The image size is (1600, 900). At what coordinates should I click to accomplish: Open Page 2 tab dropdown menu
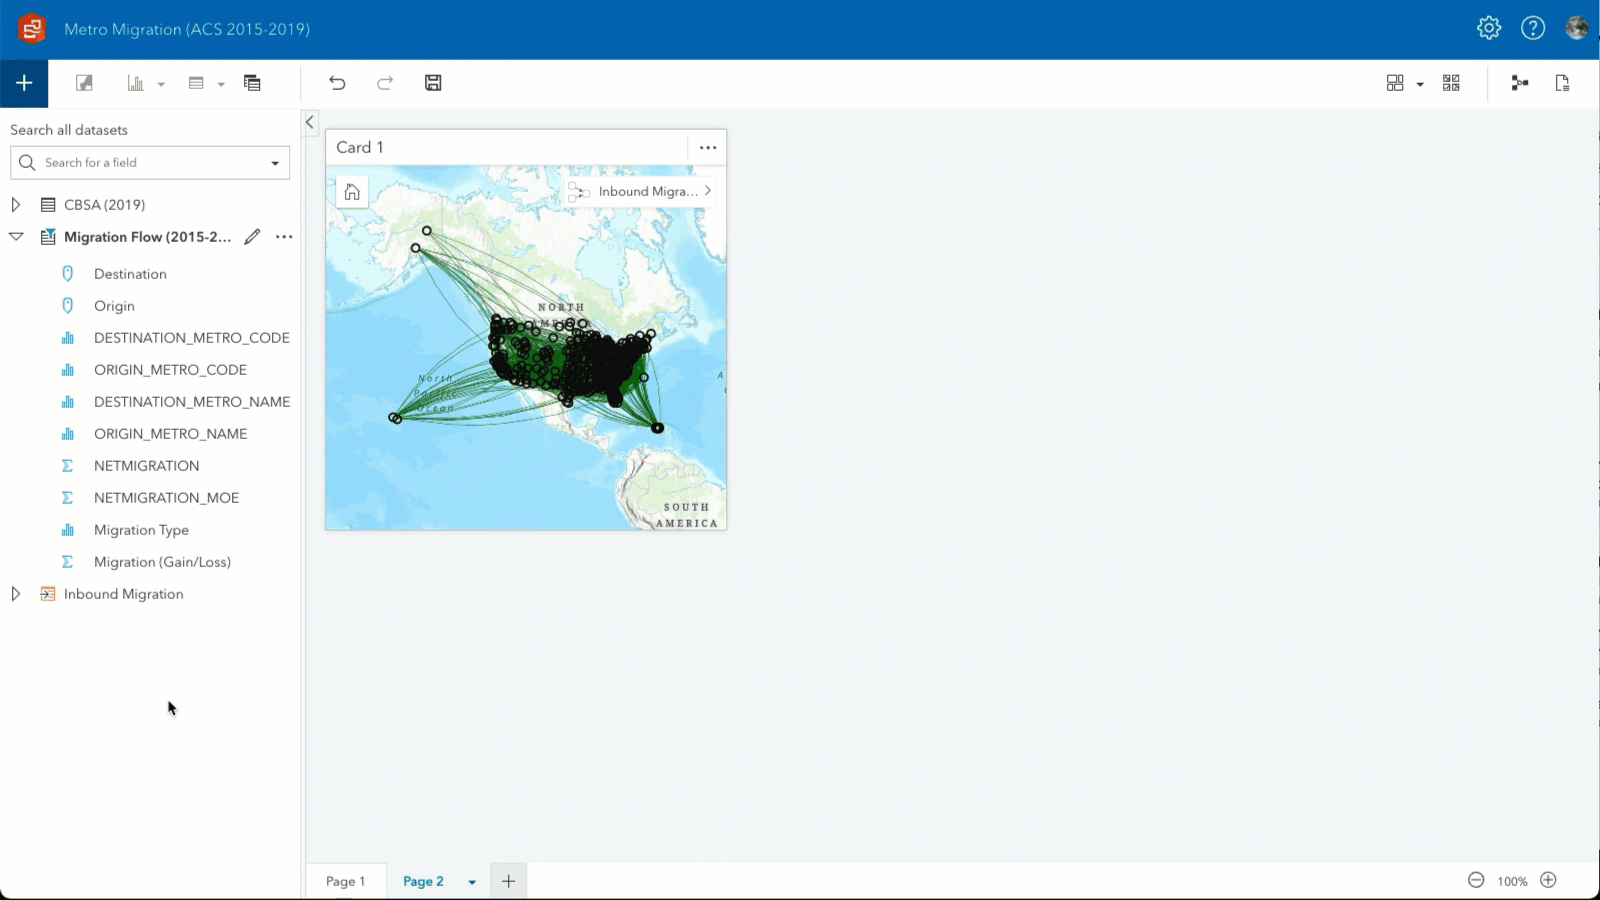472,882
